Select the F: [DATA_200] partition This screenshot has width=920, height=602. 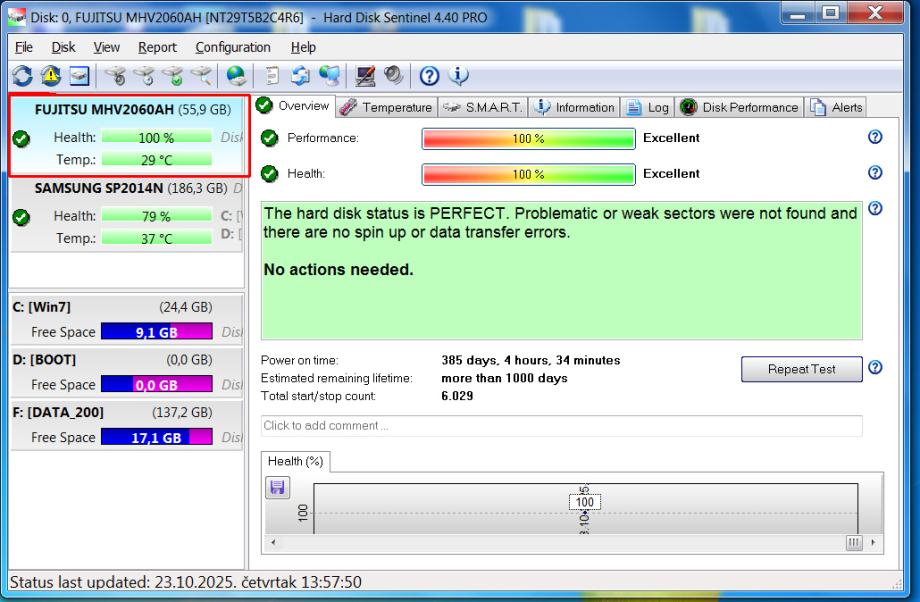(127, 425)
